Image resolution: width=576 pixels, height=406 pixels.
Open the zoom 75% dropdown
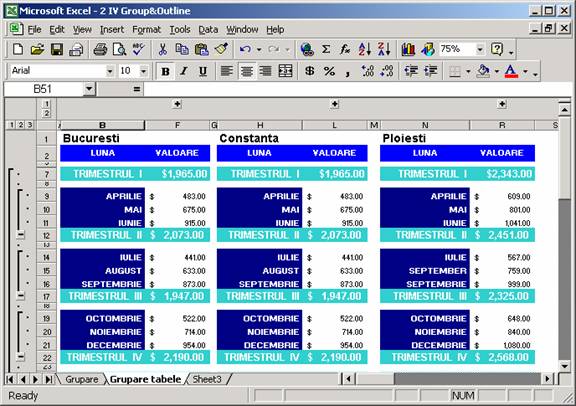(480, 49)
